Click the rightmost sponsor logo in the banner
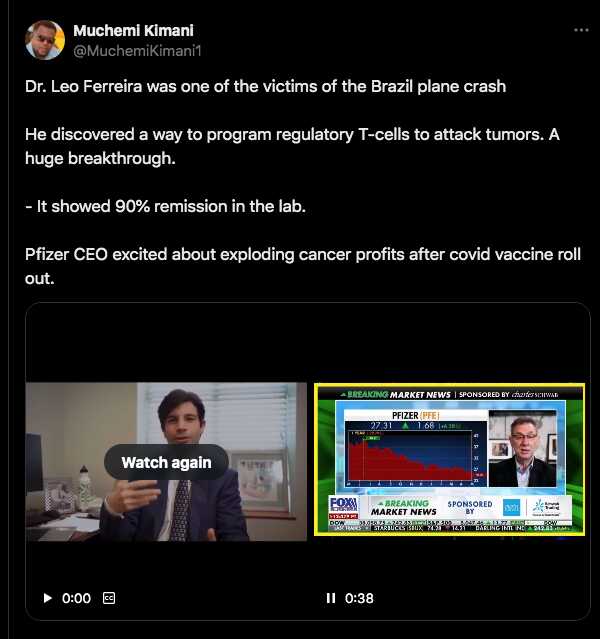Viewport: 600px width, 639px height. 547,507
